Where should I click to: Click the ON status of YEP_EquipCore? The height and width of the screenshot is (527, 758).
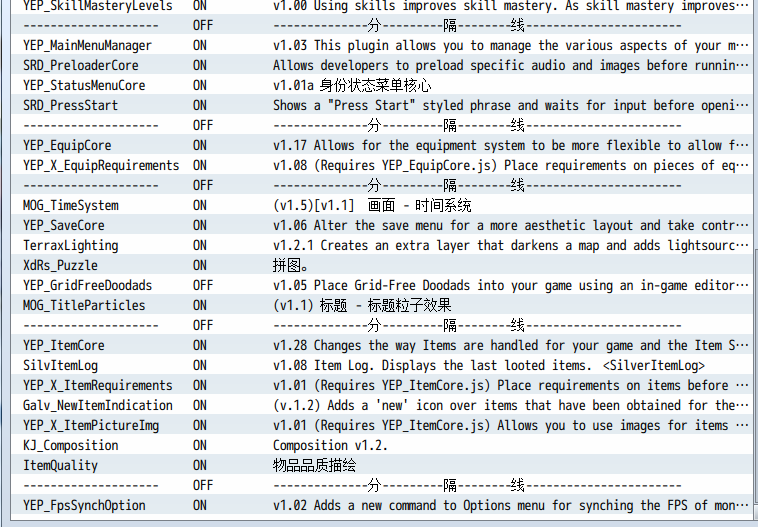coord(200,146)
